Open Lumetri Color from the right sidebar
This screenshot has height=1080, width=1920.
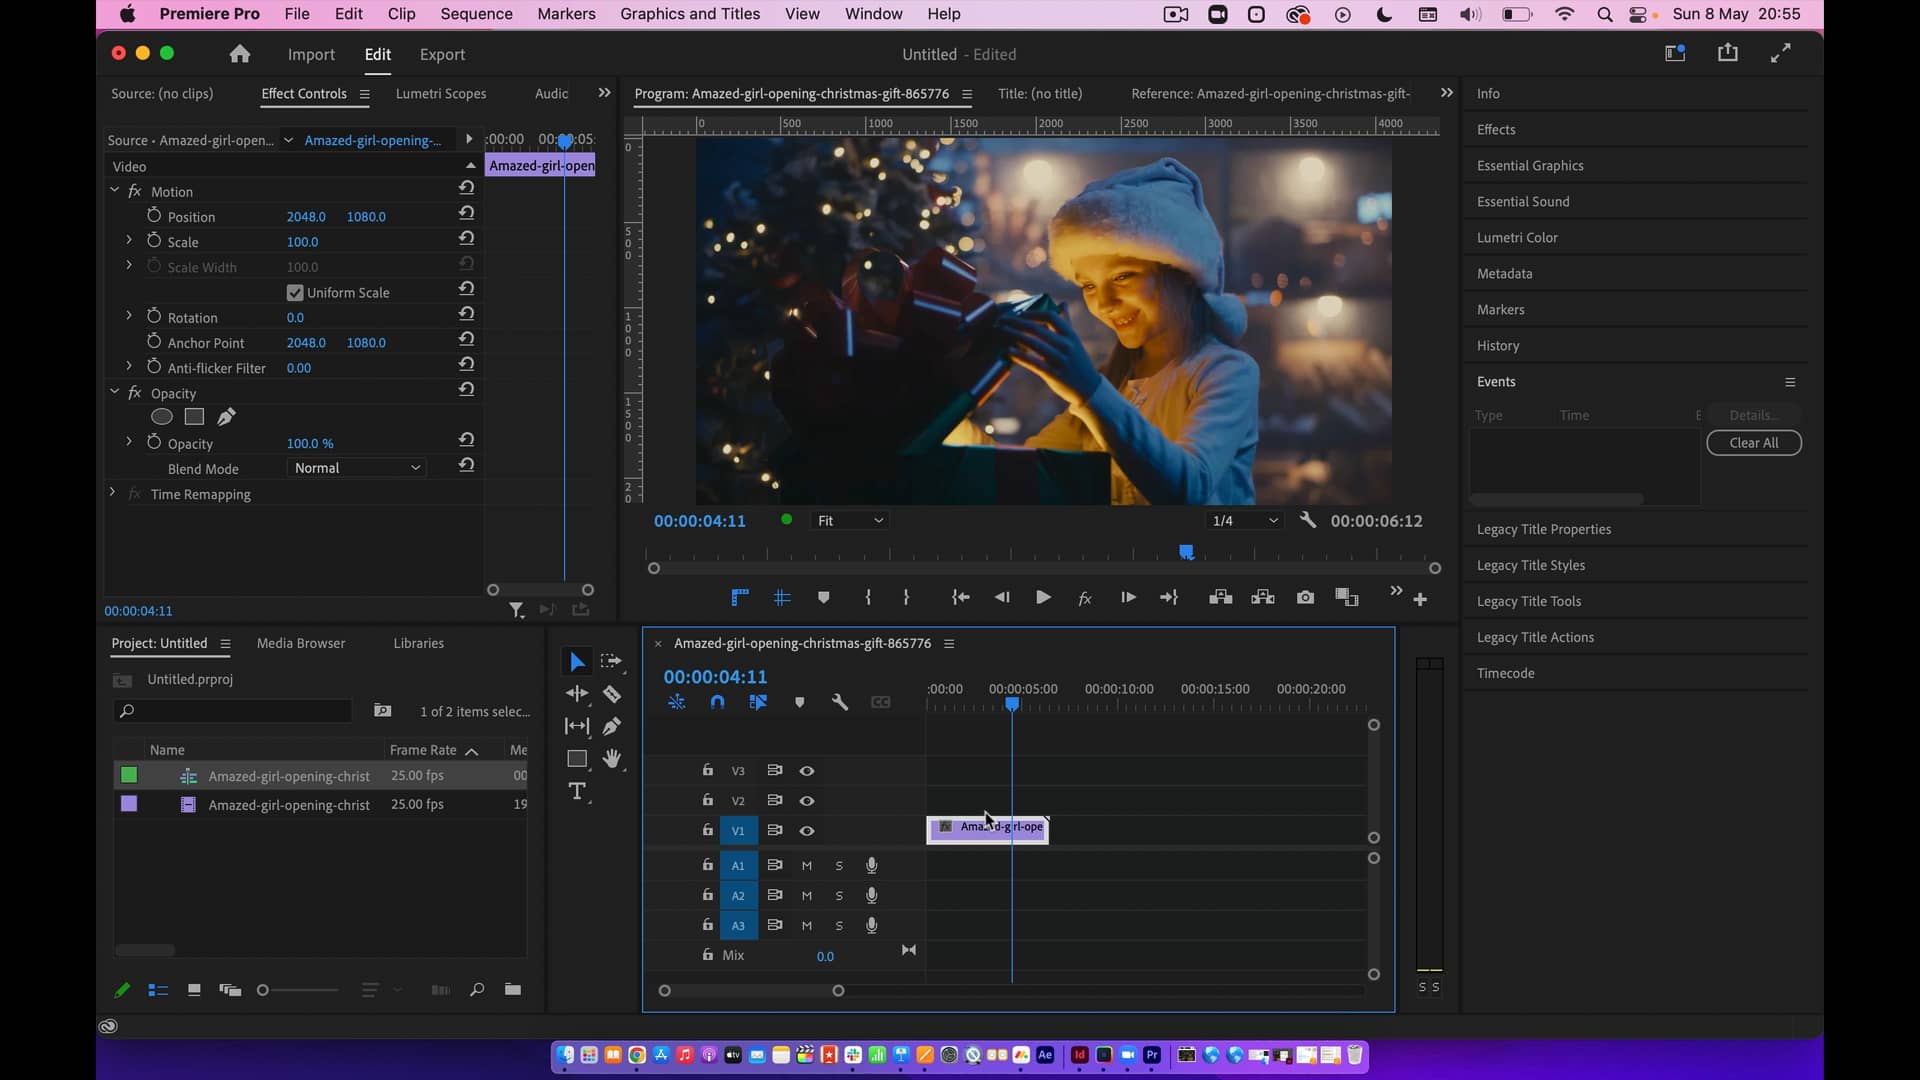click(x=1515, y=237)
